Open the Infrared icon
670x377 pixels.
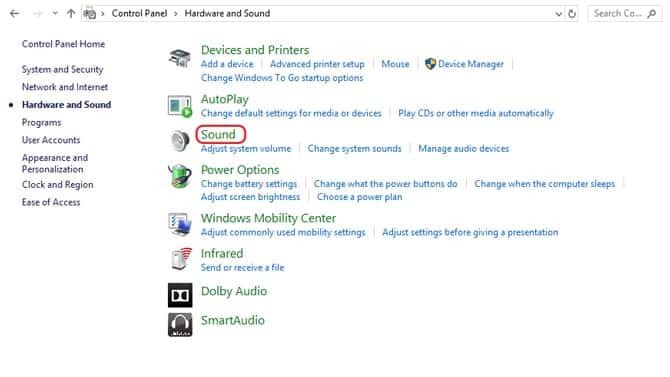pyautogui.click(x=180, y=259)
